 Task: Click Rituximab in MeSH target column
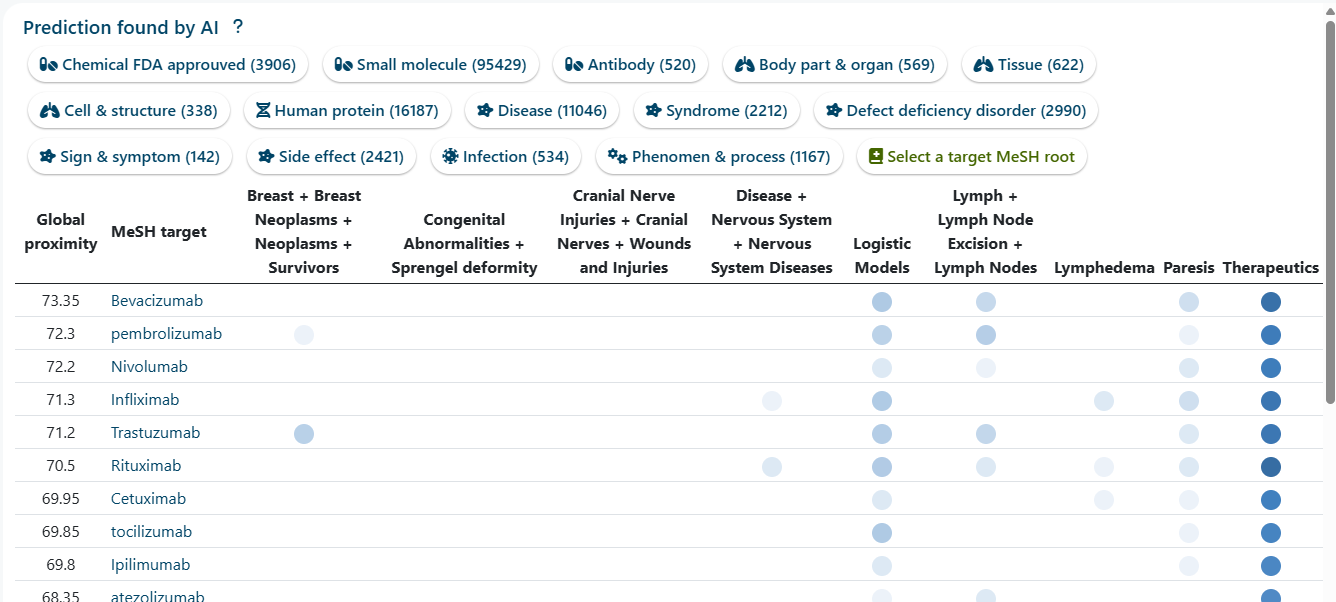tap(146, 466)
